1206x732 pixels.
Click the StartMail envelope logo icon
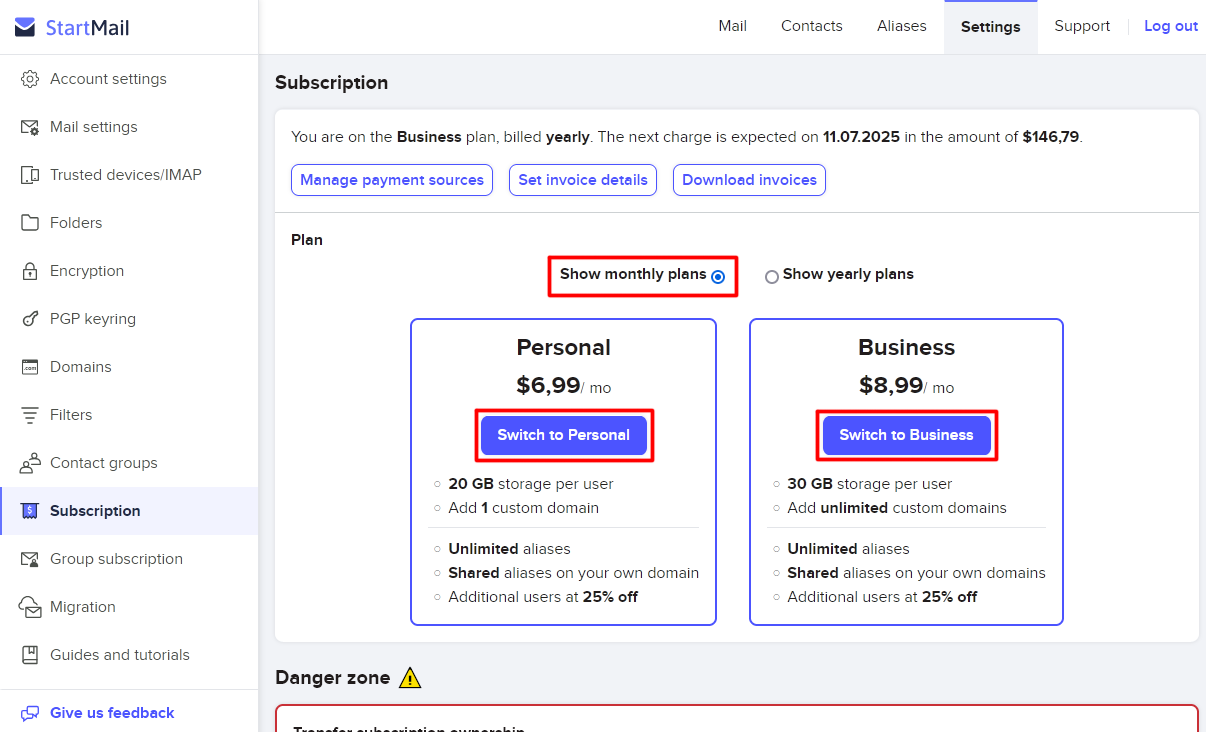25,27
